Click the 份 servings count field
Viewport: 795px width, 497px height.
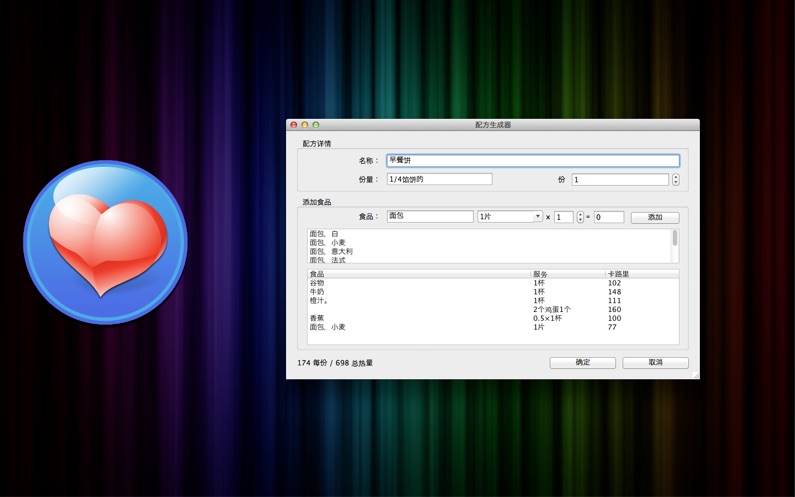619,180
